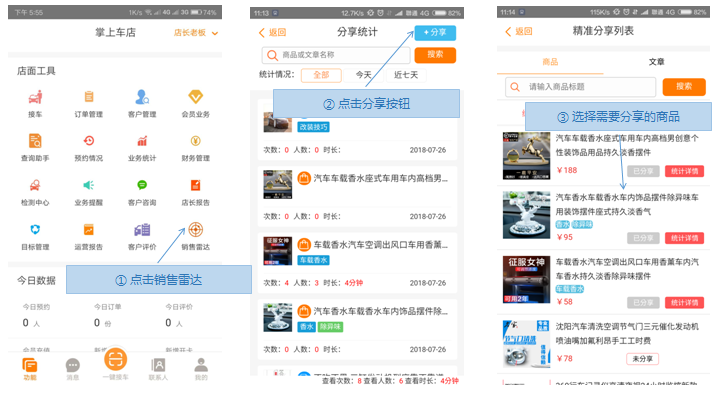The width and height of the screenshot is (721, 403).
Task: Go back using 返回 on 分享统计 screen
Action: tap(273, 32)
